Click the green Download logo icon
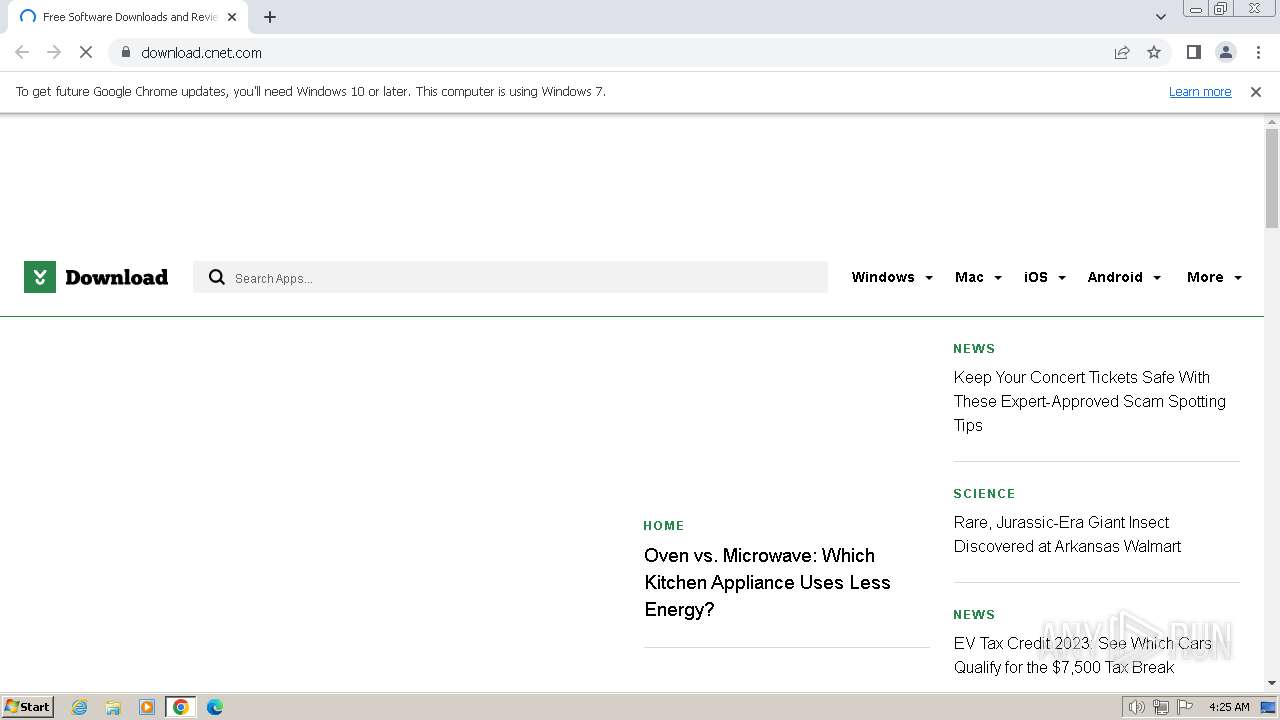The image size is (1280, 720). (x=40, y=277)
